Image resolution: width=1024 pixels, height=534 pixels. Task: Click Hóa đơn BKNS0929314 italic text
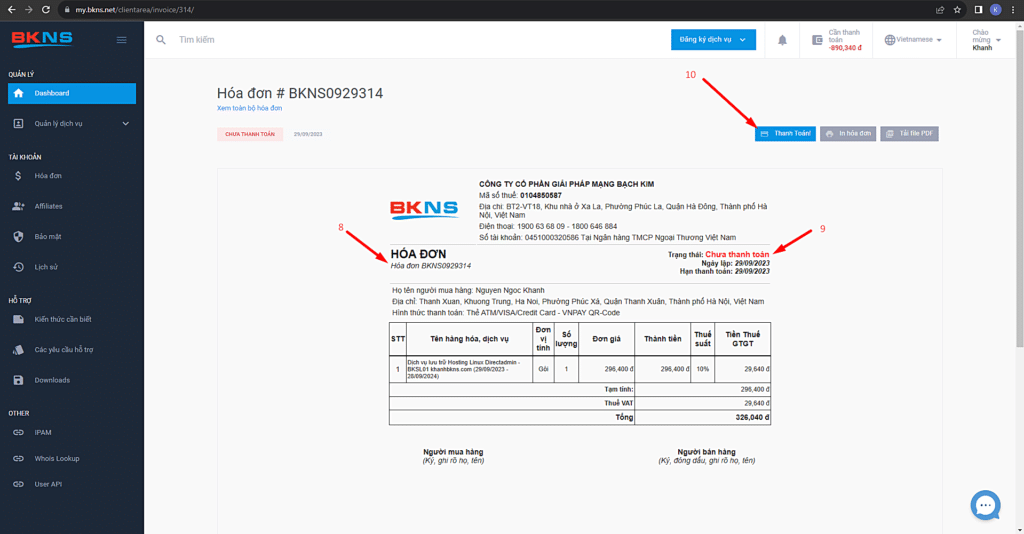pos(430,266)
